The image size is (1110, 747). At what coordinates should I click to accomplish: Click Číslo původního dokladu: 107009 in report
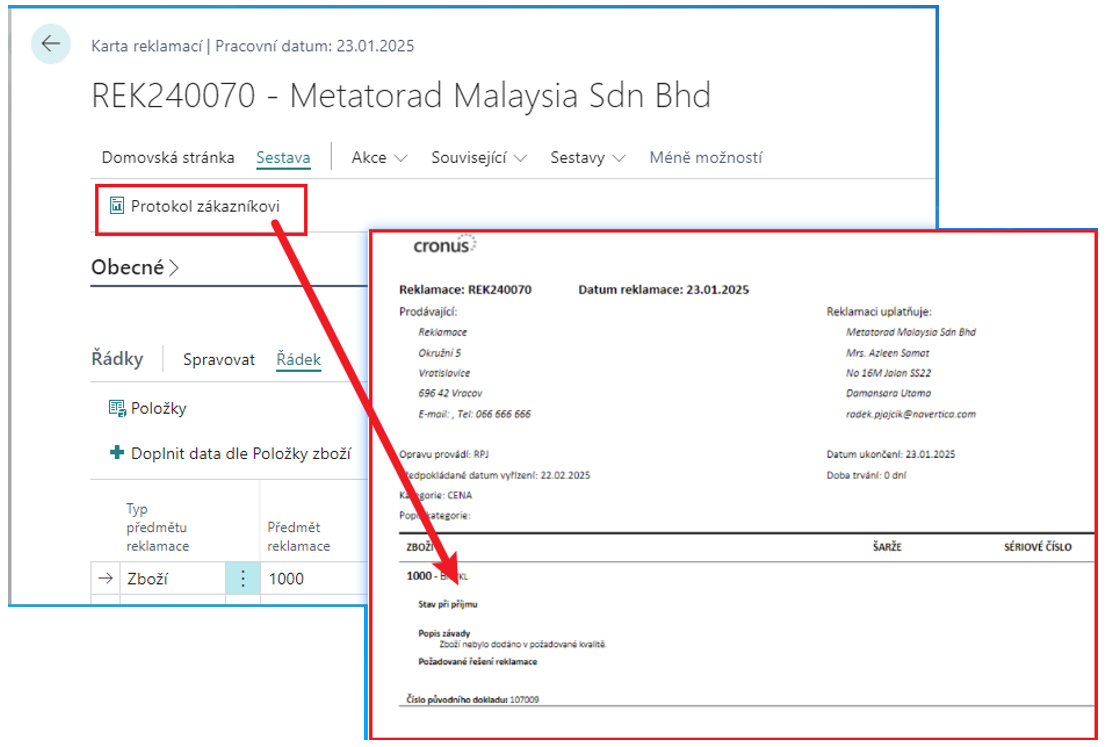pyautogui.click(x=472, y=700)
